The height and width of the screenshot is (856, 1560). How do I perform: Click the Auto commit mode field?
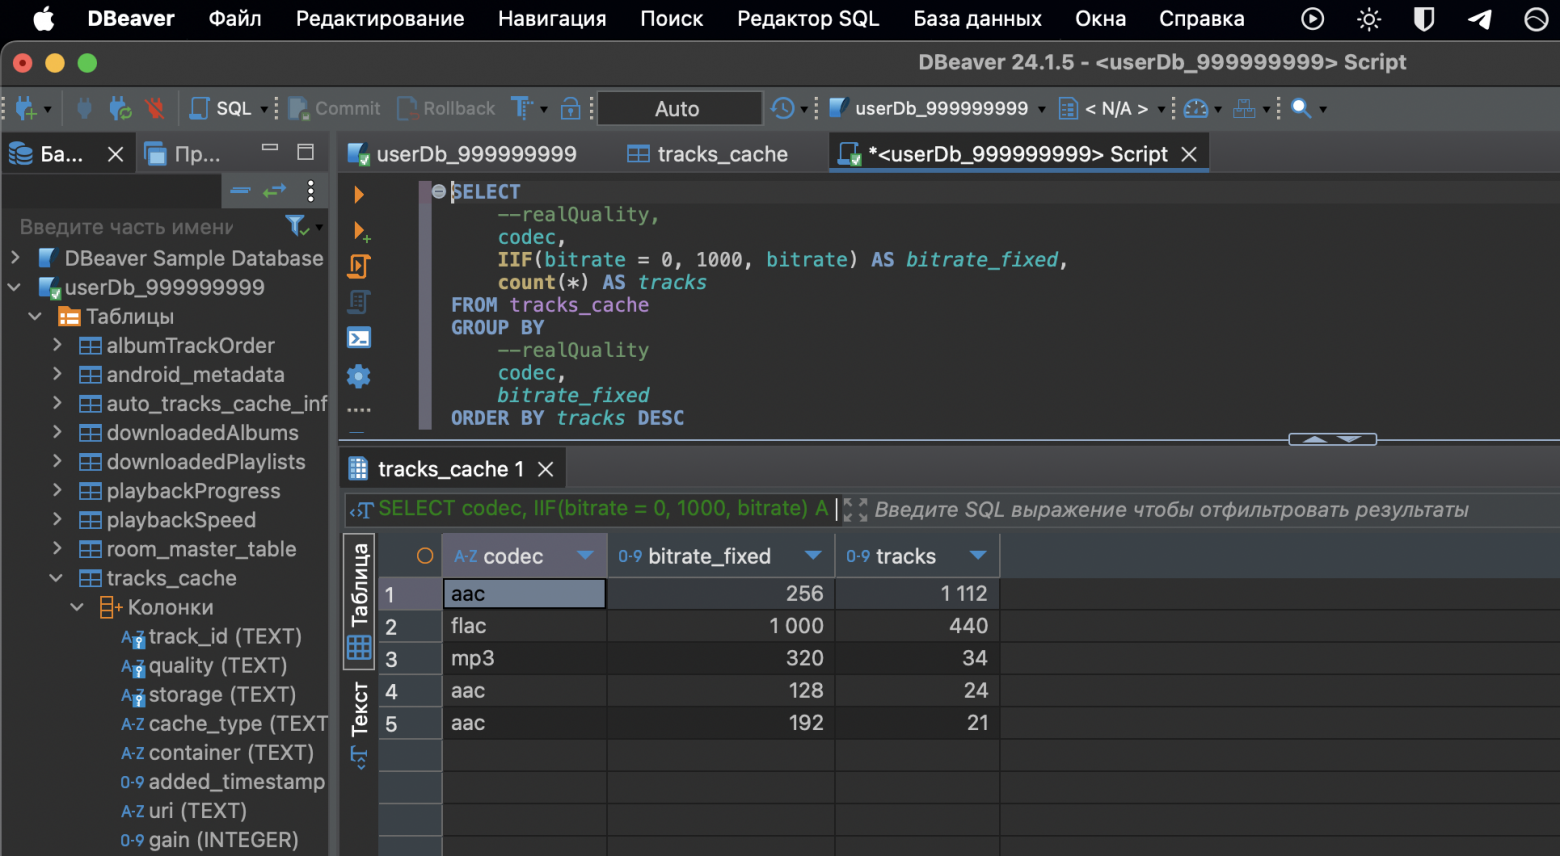point(678,108)
